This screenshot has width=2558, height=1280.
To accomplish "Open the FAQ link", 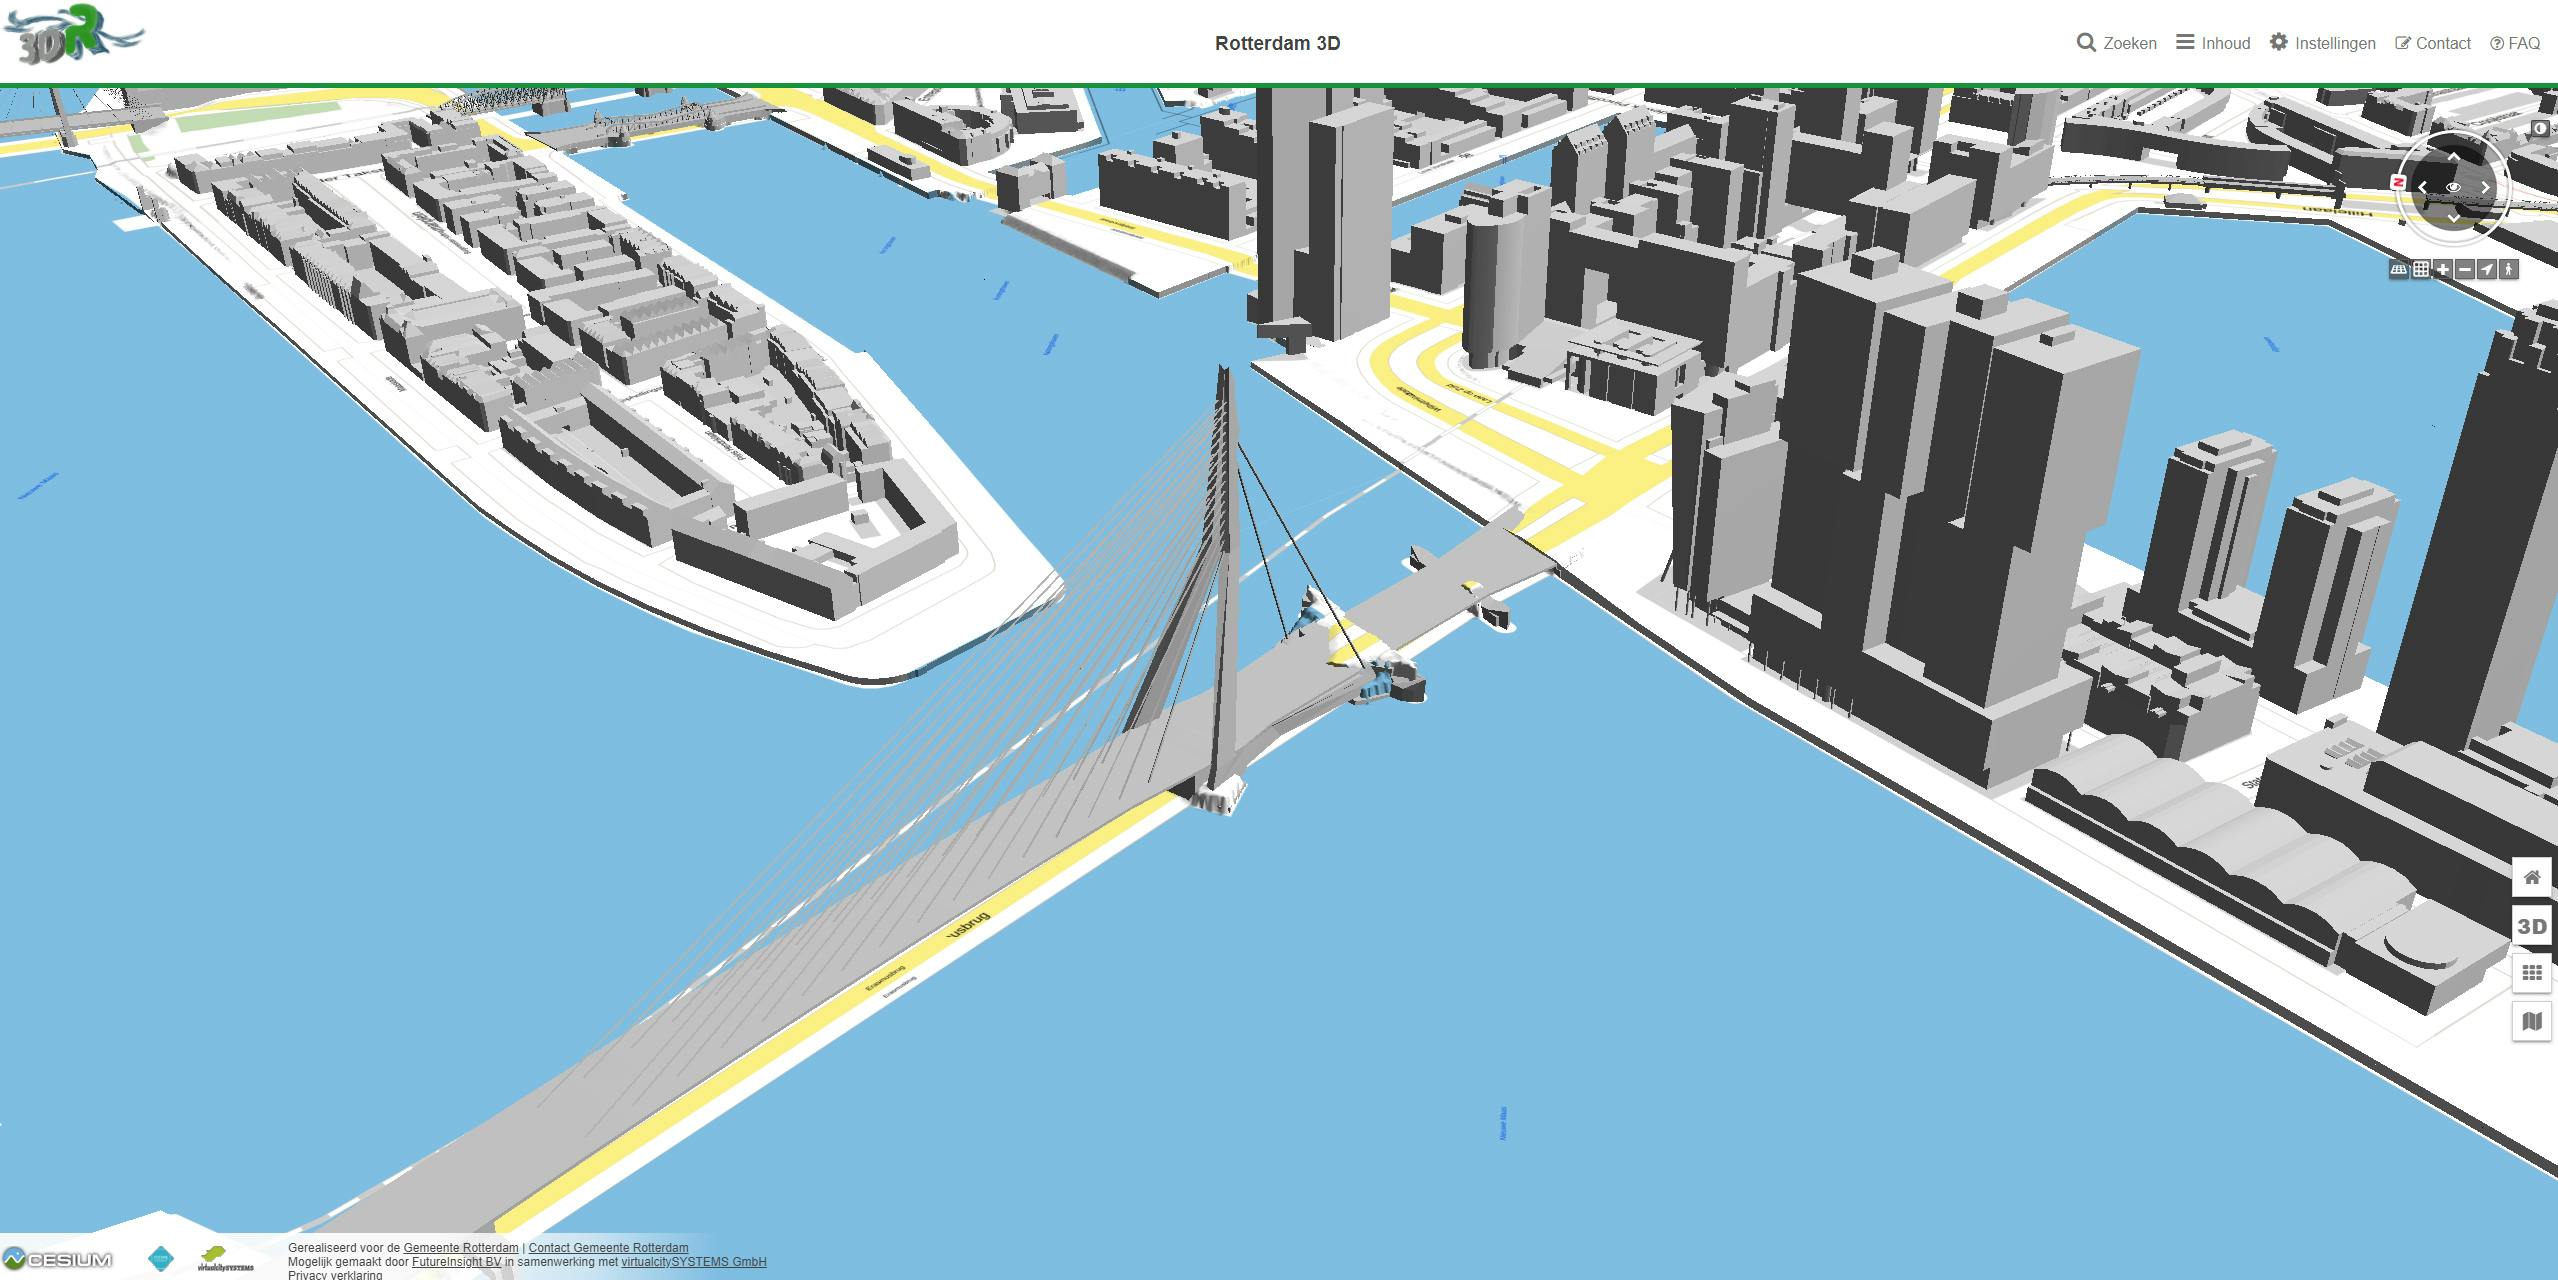I will pyautogui.click(x=2515, y=43).
